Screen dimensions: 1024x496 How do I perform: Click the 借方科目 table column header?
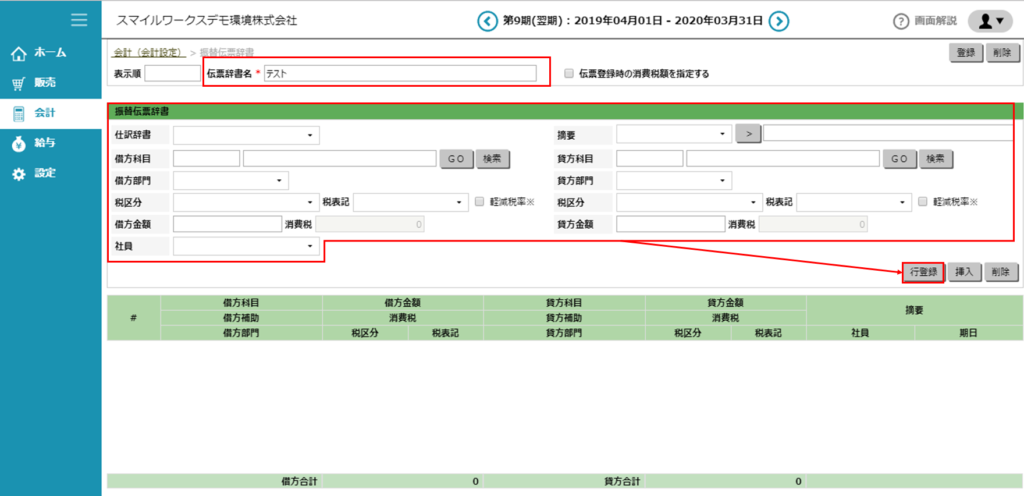coord(241,303)
